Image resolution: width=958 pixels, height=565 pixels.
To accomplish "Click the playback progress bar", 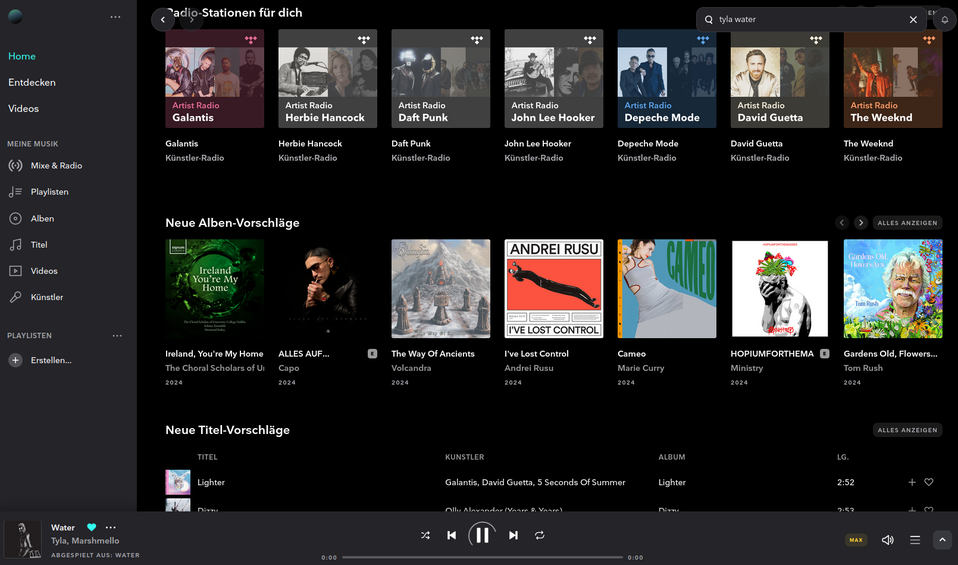I will (482, 557).
